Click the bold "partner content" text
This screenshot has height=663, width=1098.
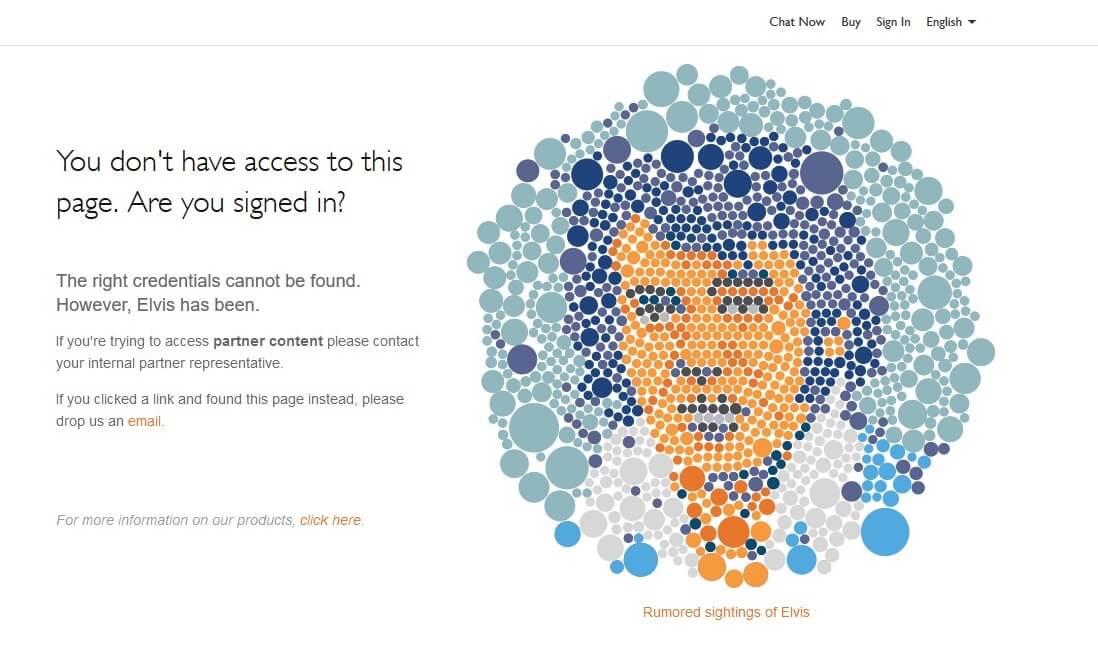point(268,341)
